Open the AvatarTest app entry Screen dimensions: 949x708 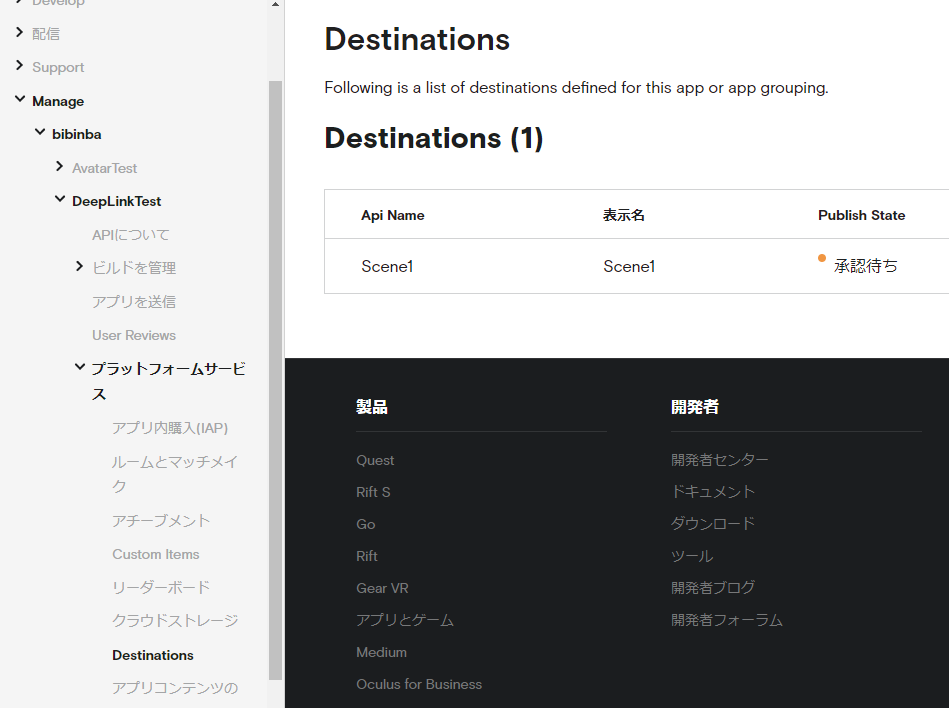(105, 168)
